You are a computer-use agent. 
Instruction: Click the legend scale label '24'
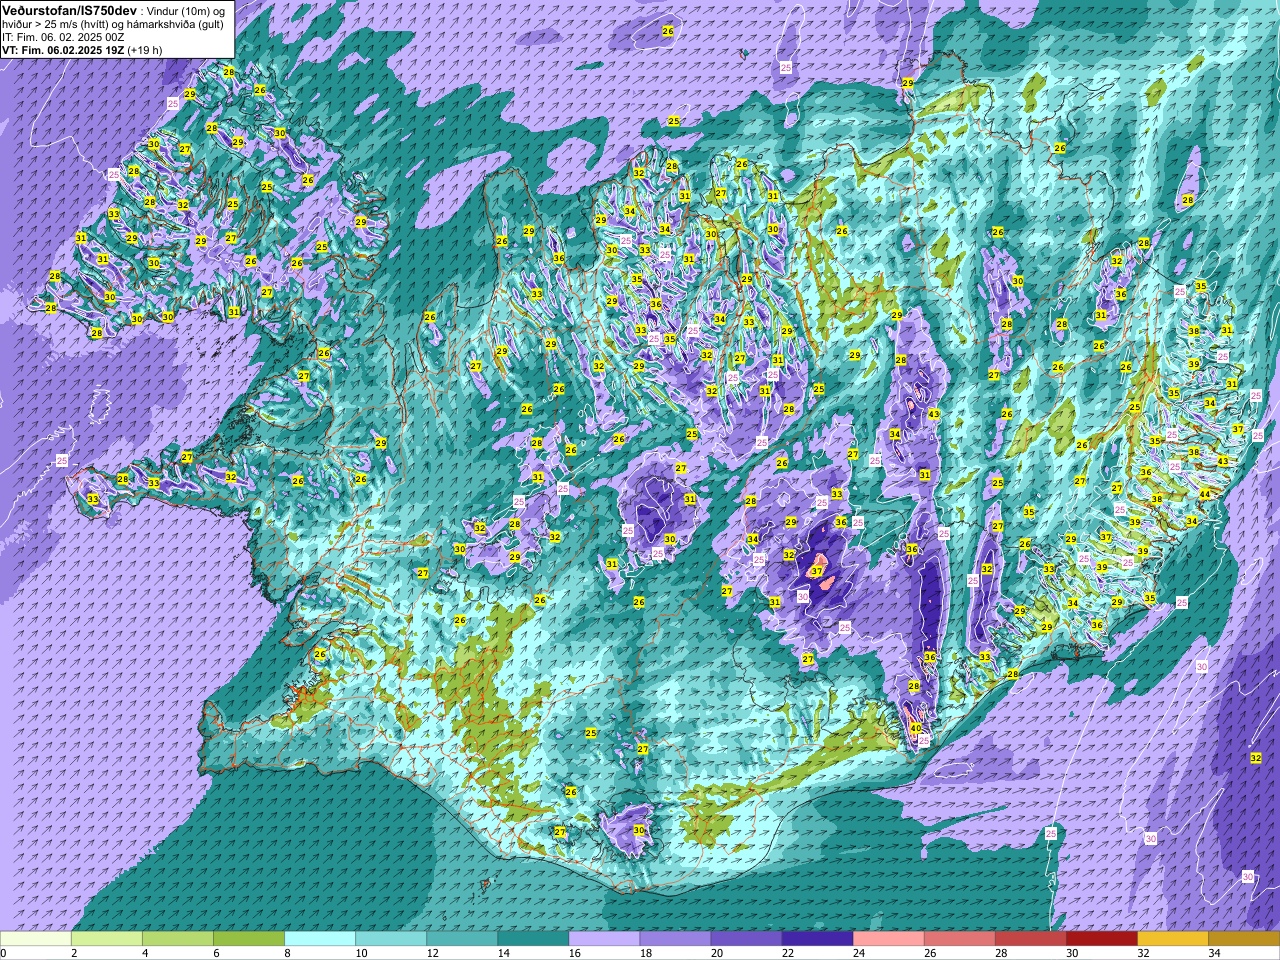pos(859,953)
